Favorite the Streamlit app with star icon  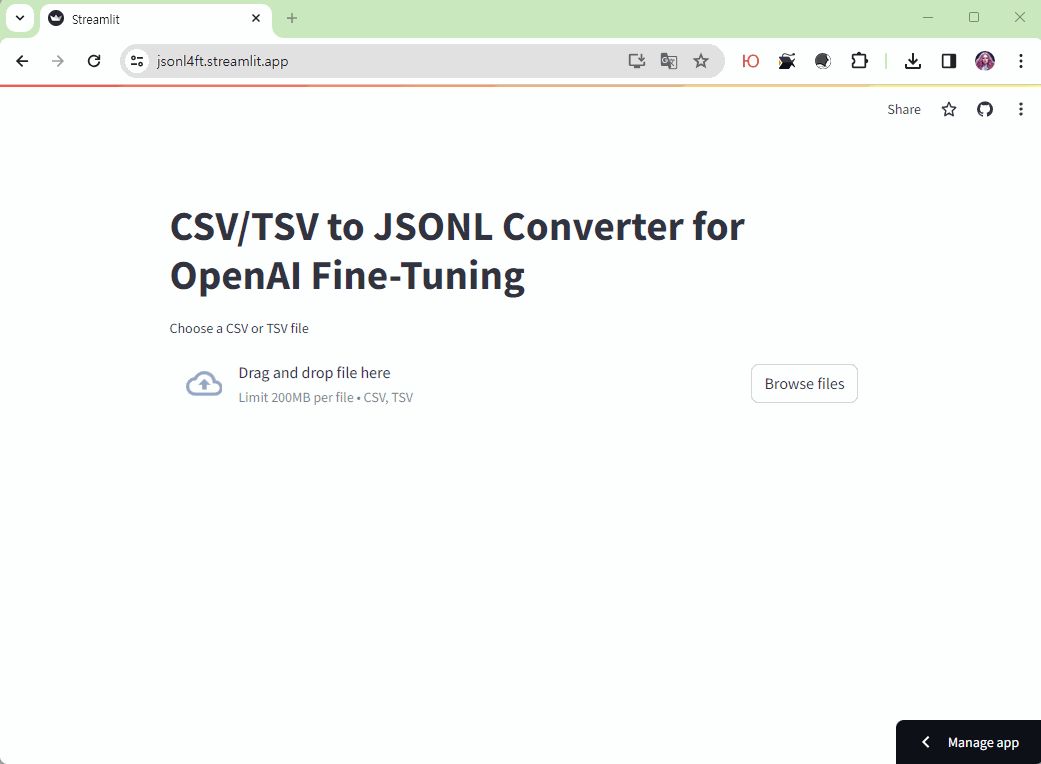(949, 110)
